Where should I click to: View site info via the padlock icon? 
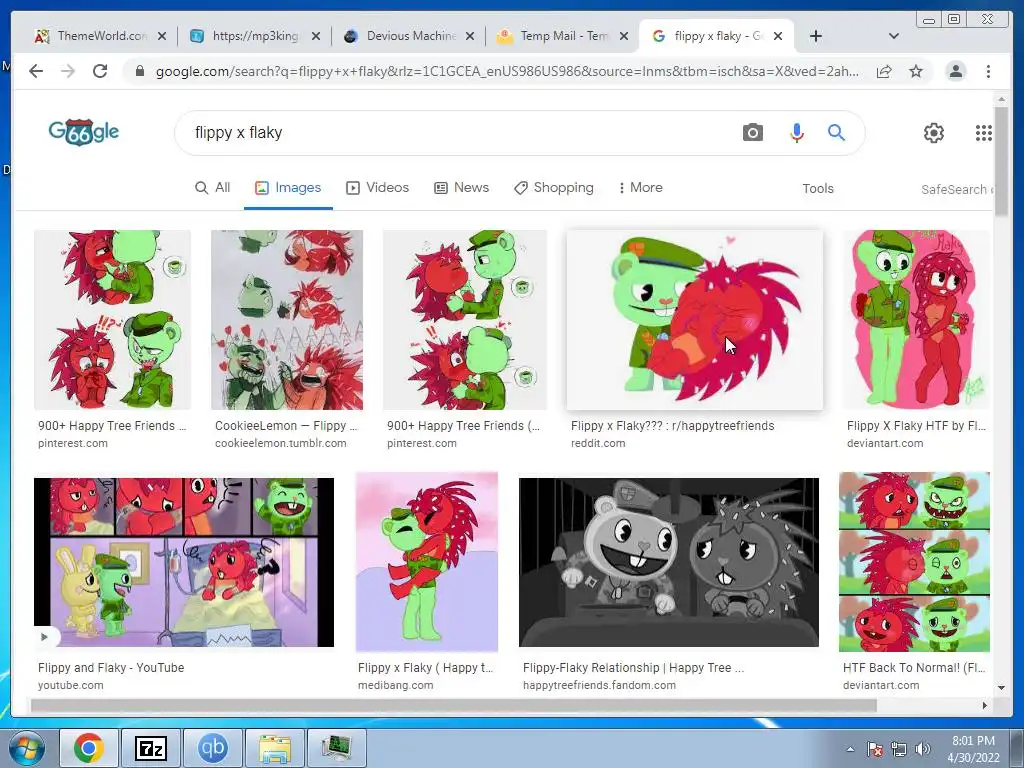coord(139,71)
